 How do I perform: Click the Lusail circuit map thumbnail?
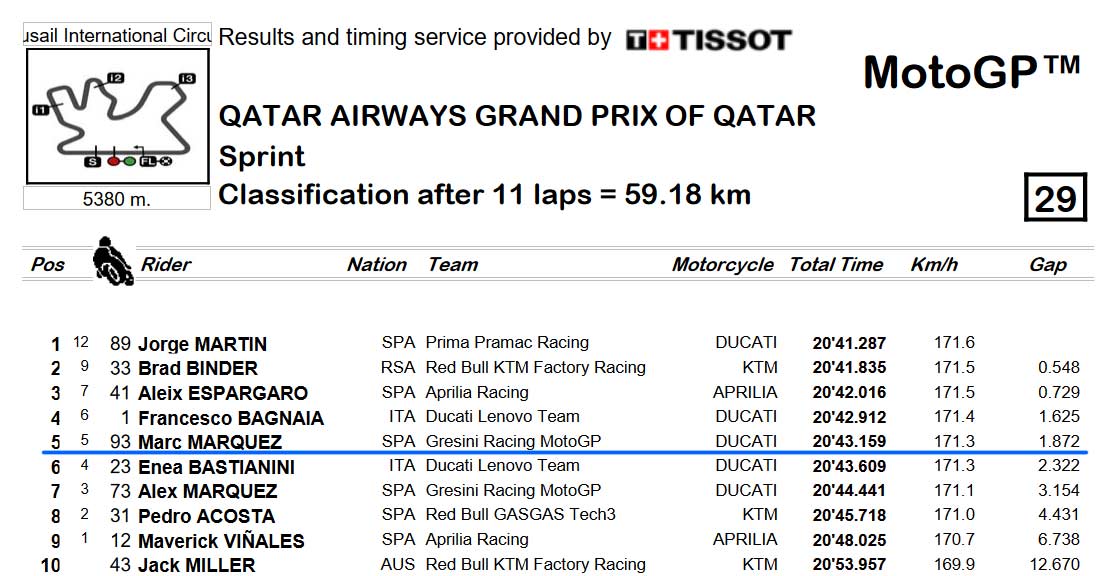117,116
